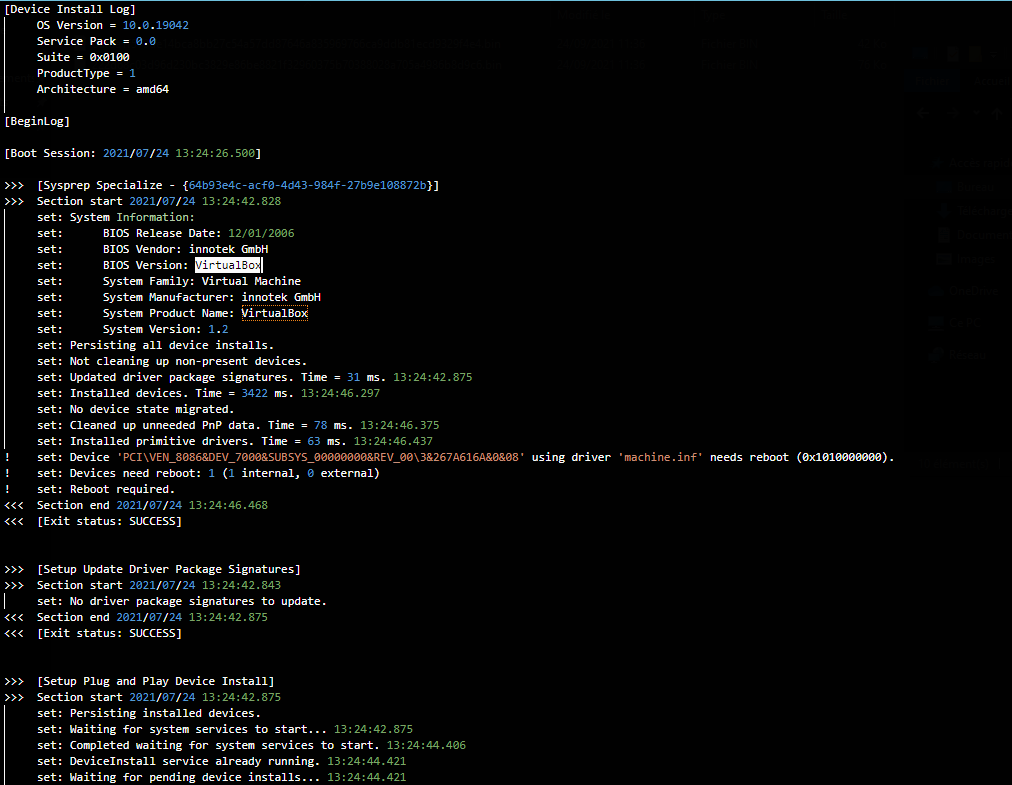The width and height of the screenshot is (1012, 785).
Task: Click the "ProductType = 1" line
Action: click(x=86, y=74)
